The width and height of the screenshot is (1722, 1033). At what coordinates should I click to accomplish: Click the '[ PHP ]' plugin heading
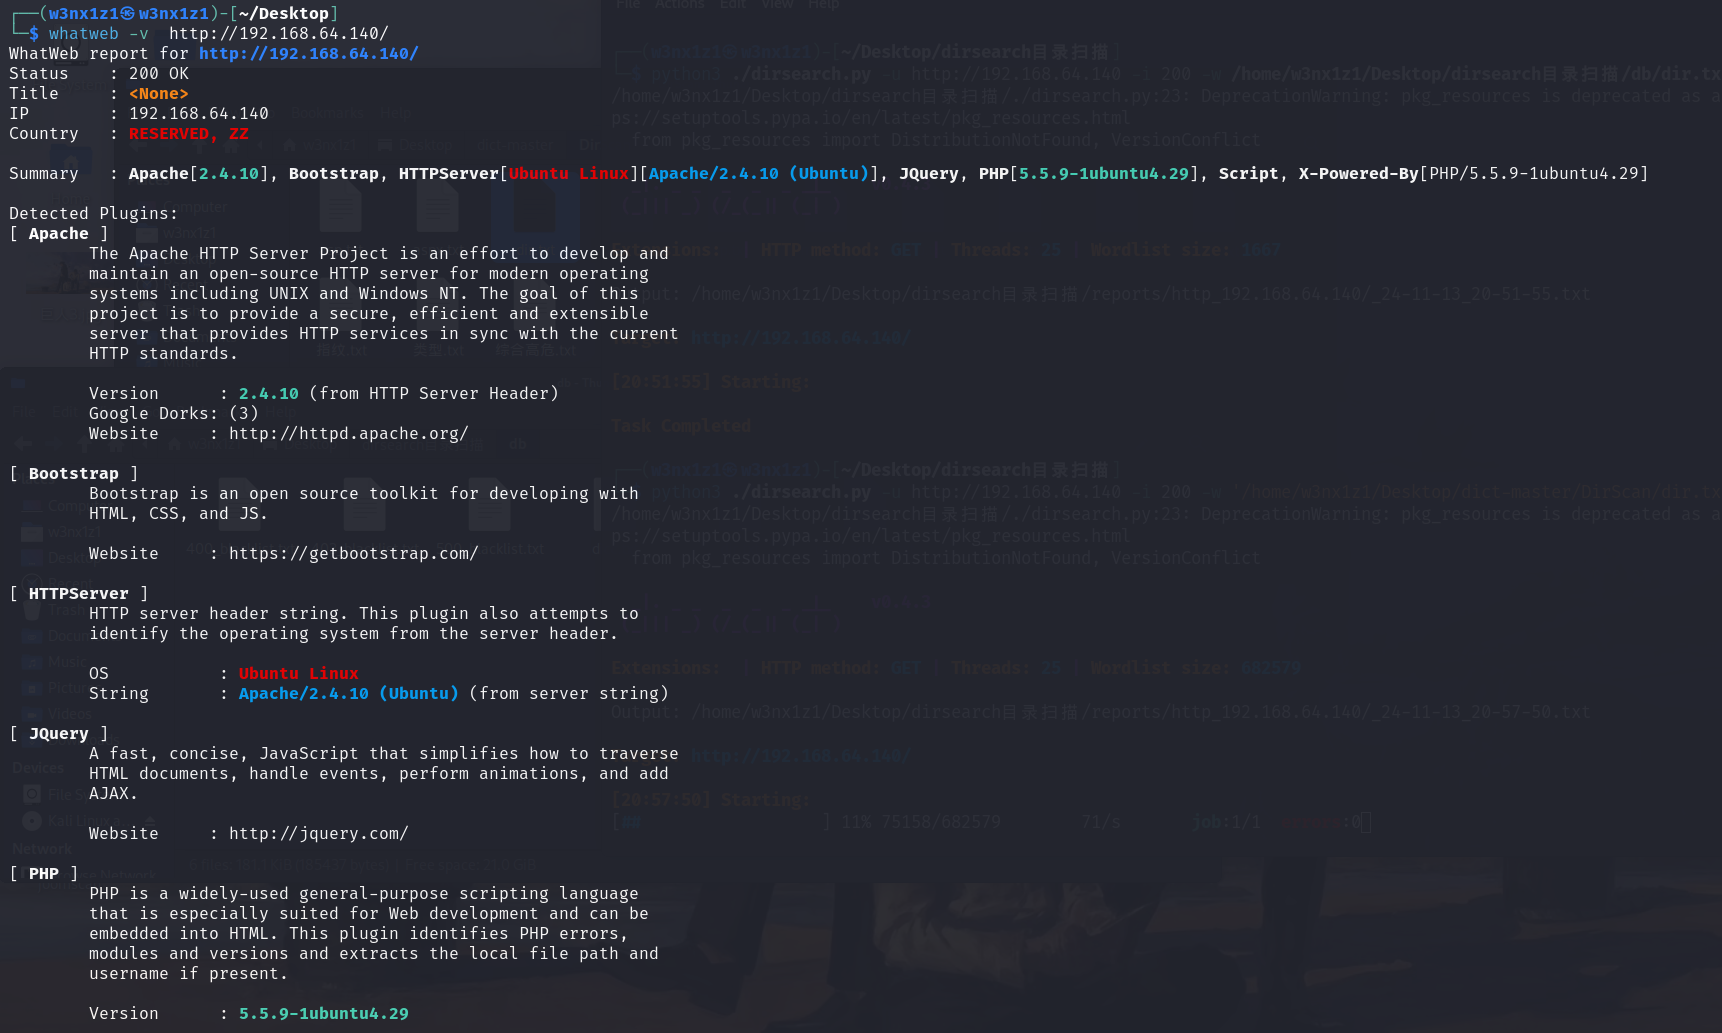[x=43, y=873]
